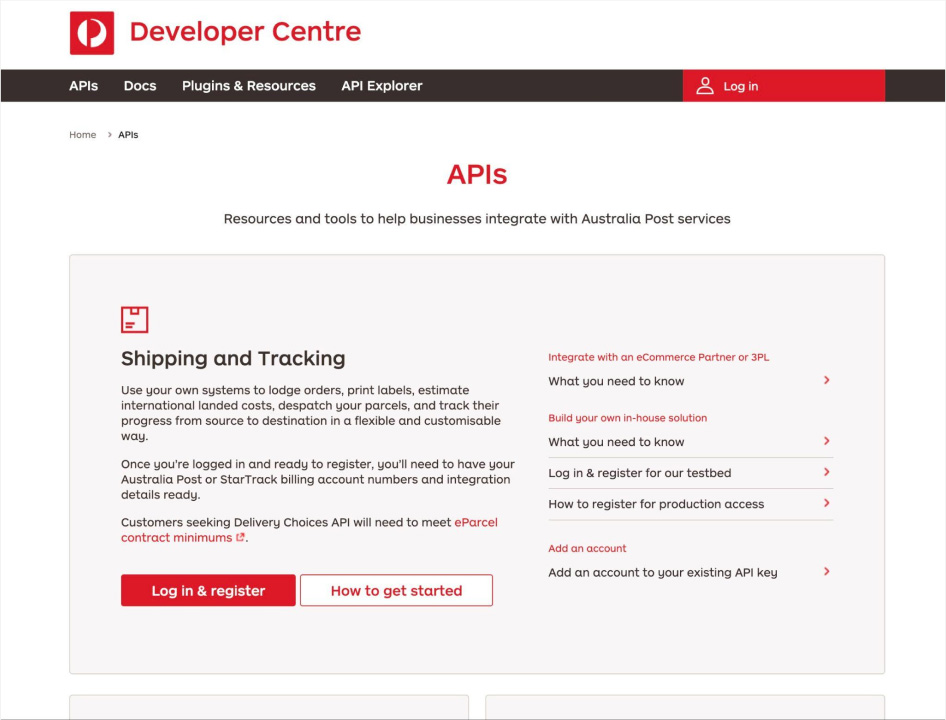Click the Log in & register button
The width and height of the screenshot is (946, 720).
click(208, 590)
